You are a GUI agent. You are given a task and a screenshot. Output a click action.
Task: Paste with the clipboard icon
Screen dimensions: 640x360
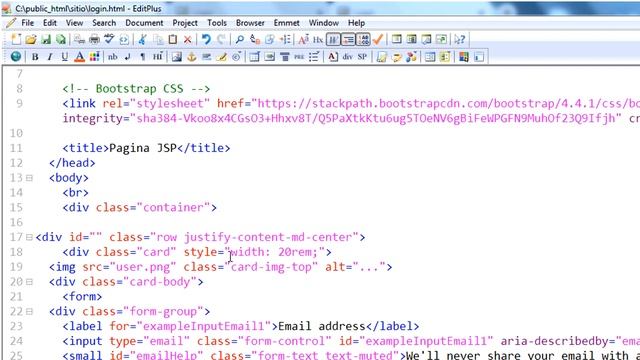[x=173, y=40]
